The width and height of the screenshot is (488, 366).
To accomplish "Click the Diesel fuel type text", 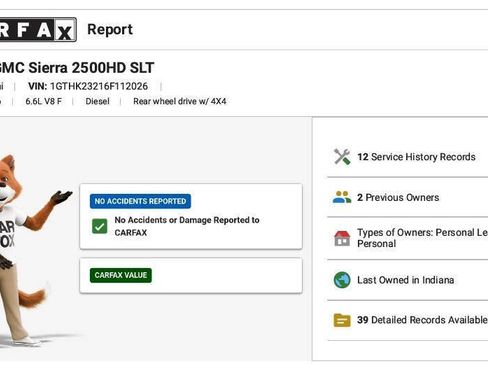I will tap(97, 101).
